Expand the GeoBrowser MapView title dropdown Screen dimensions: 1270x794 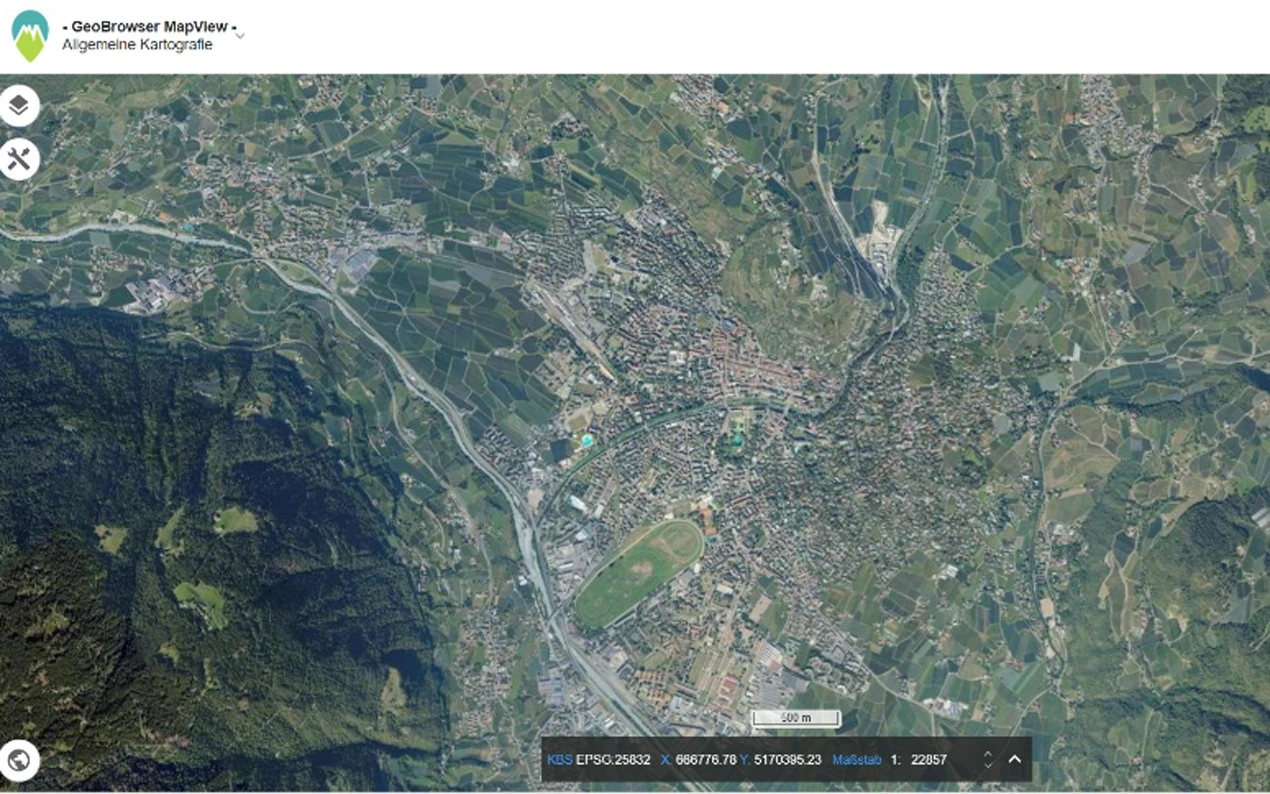click(x=240, y=36)
